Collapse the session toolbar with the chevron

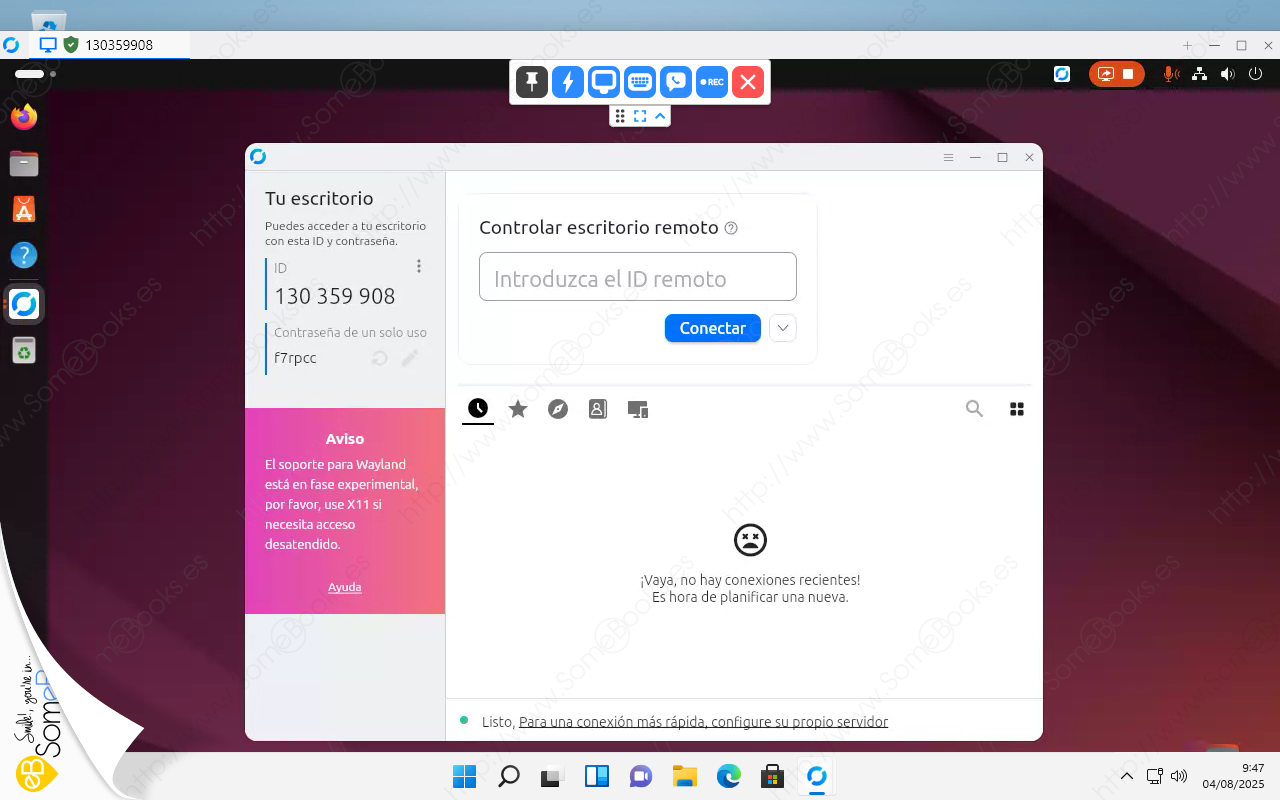660,116
